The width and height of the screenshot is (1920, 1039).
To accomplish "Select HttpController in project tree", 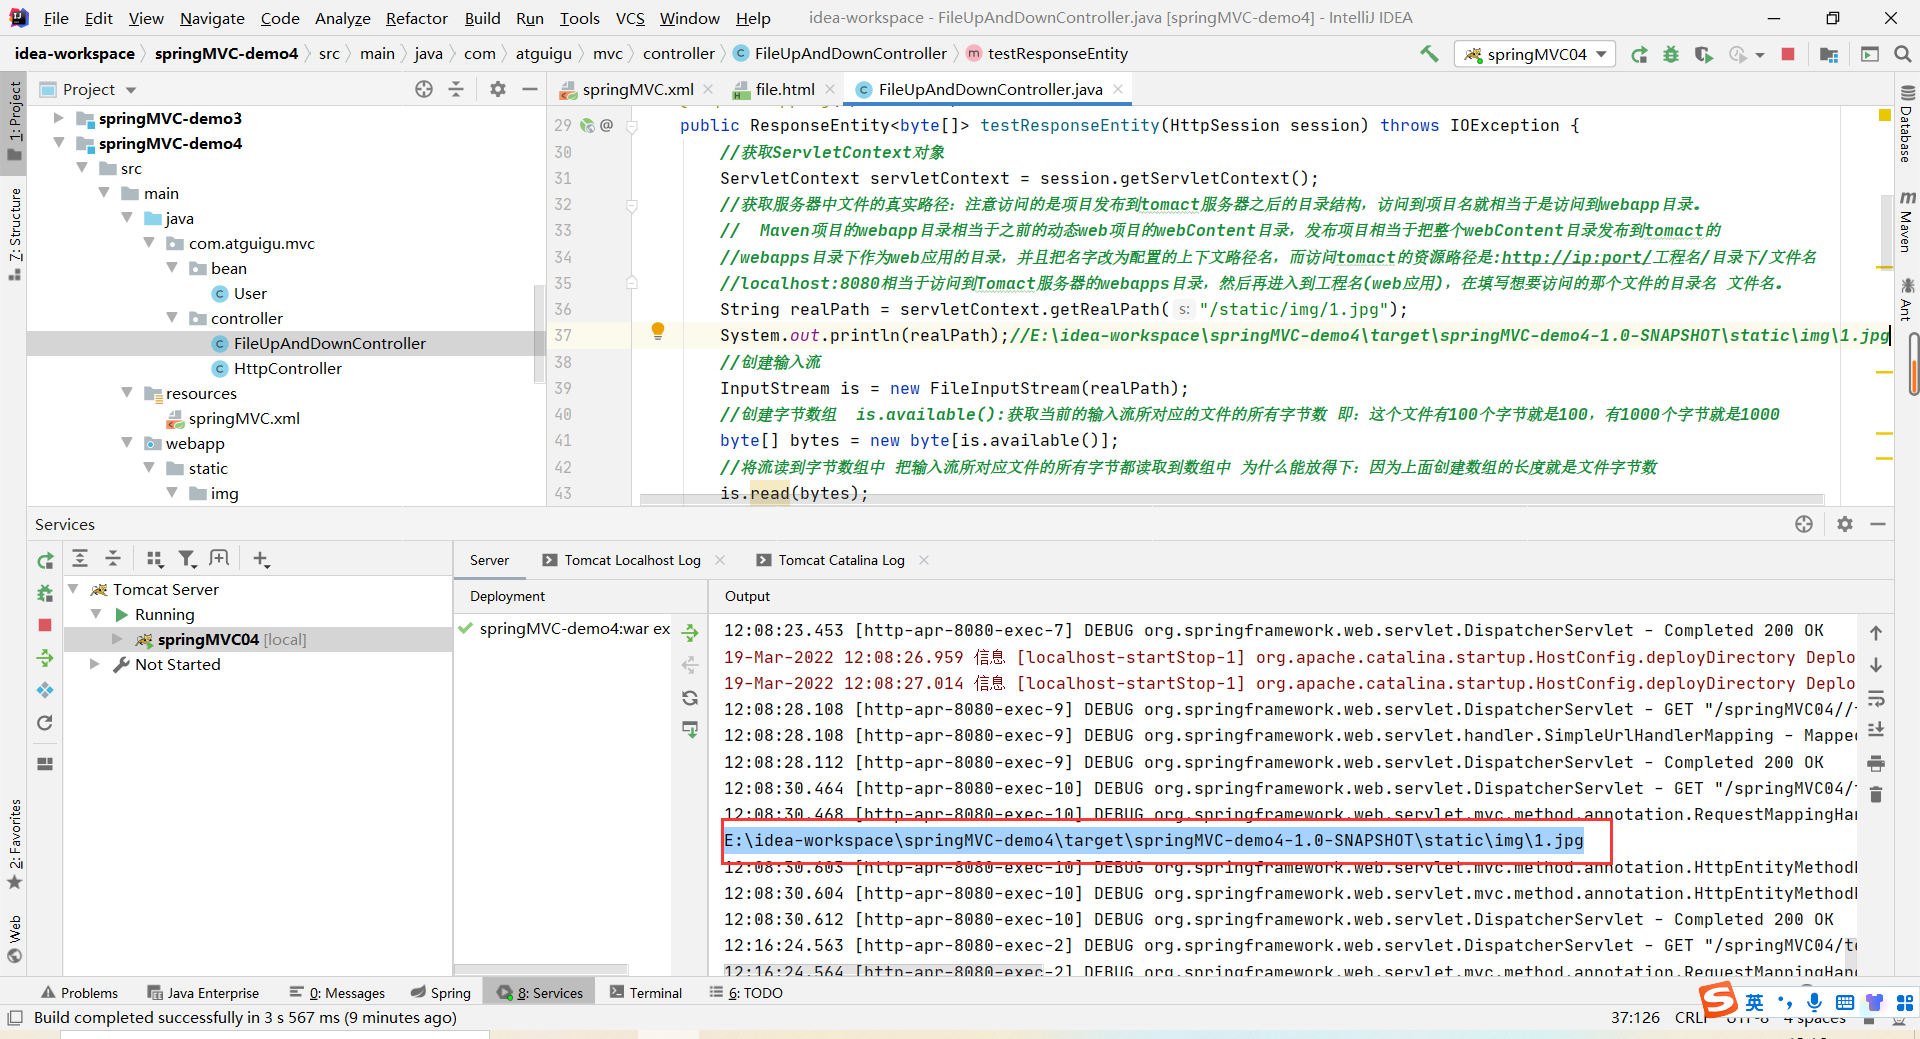I will click(287, 368).
